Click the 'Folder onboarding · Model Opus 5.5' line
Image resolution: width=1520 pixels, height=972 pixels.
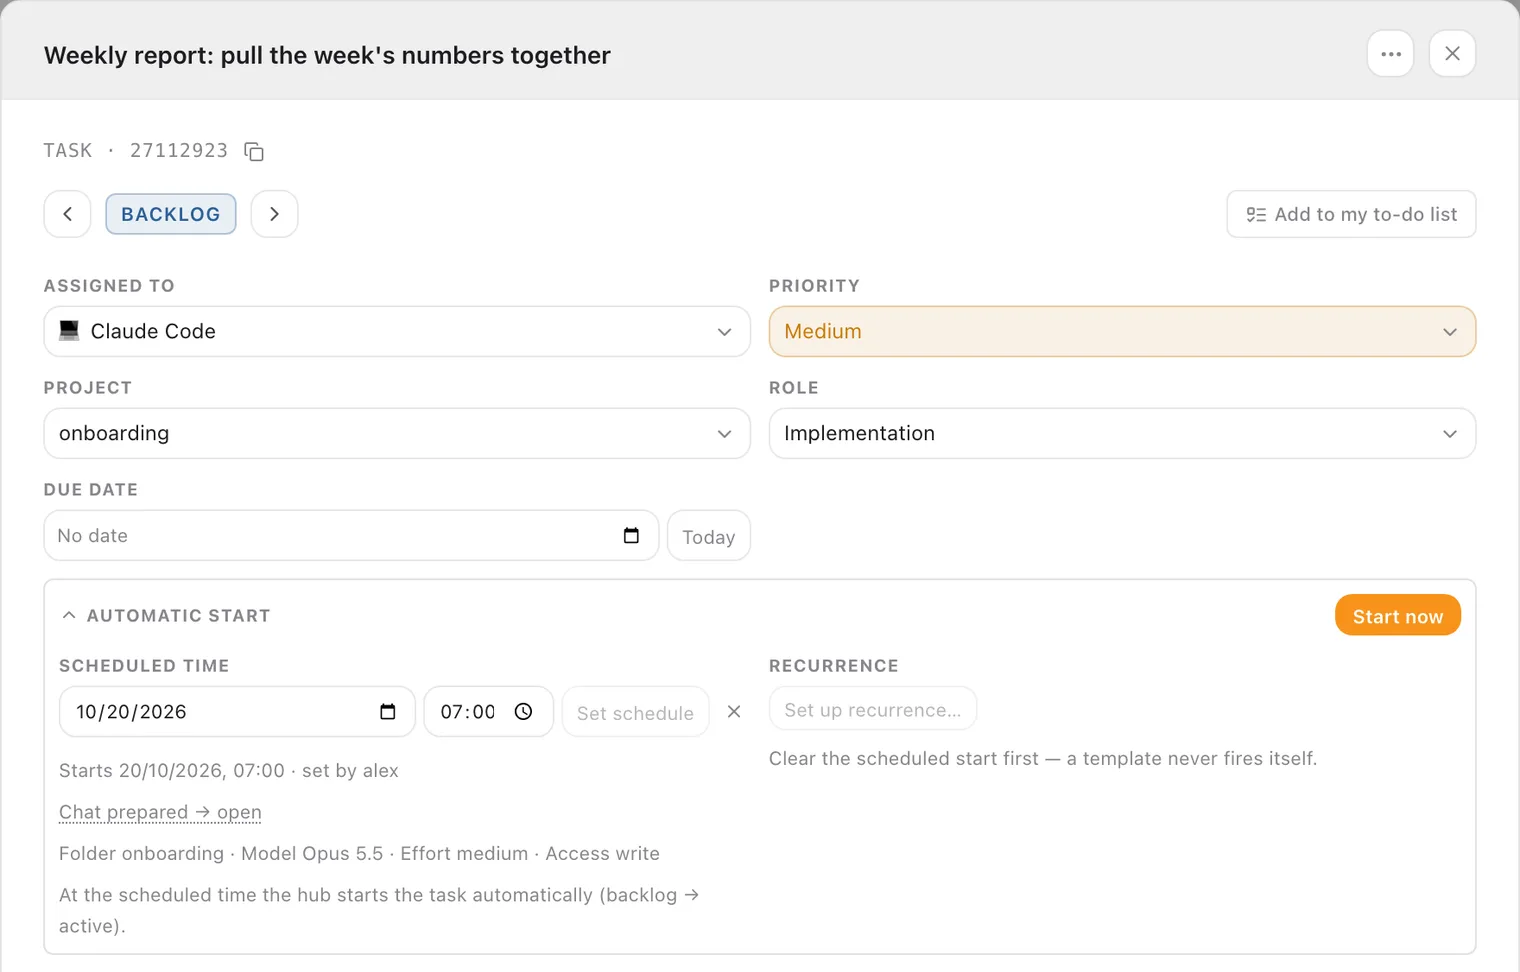359,853
